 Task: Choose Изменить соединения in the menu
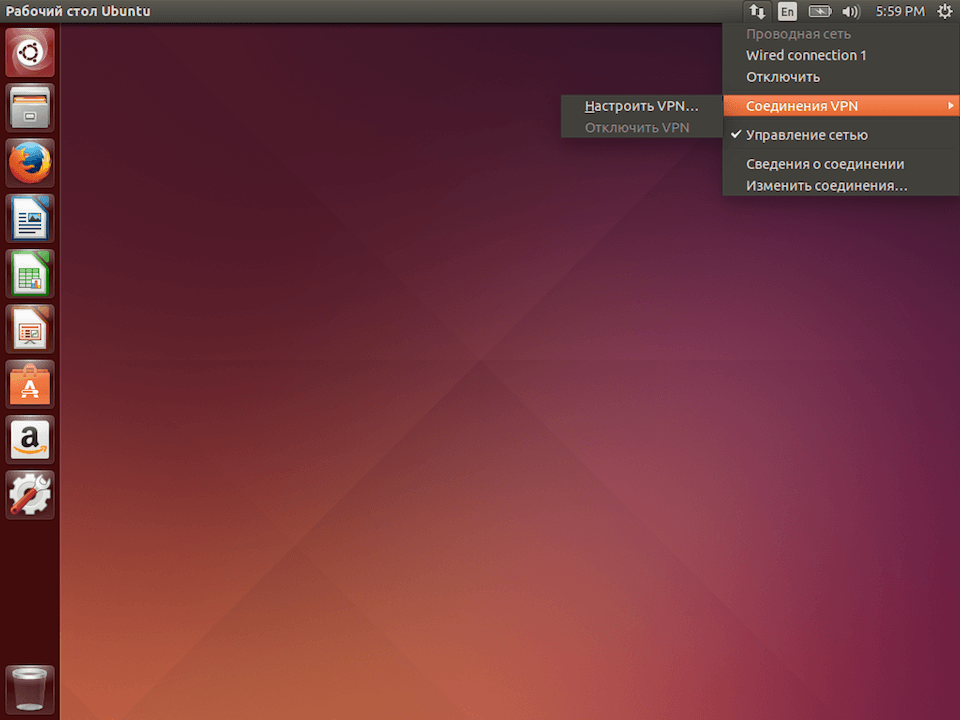tap(819, 185)
